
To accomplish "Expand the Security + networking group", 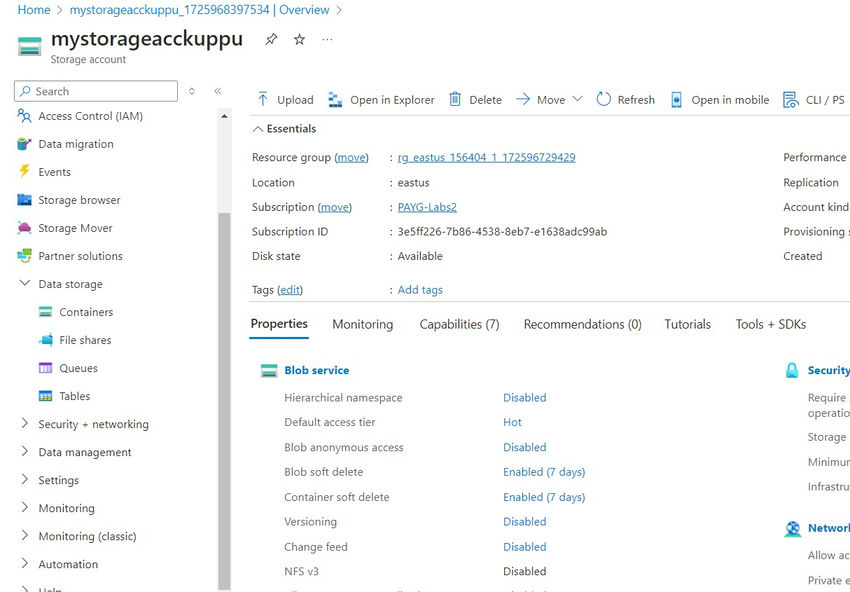I will click(x=24, y=423).
